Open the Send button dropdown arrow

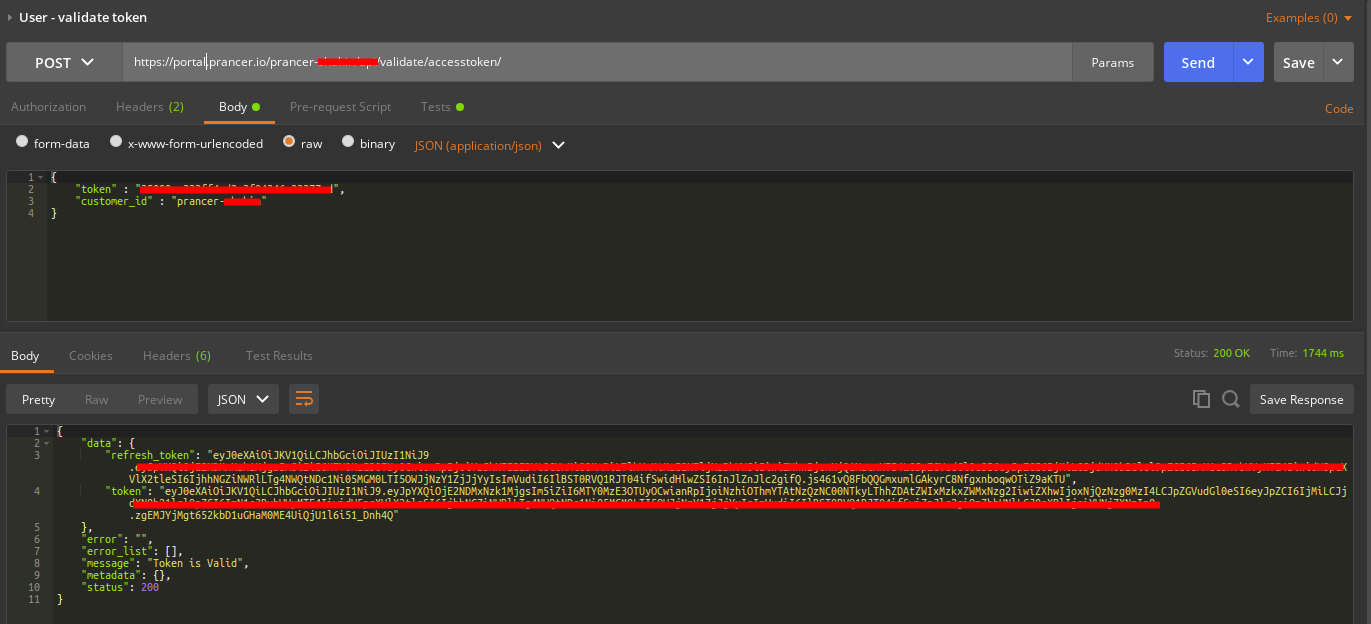tap(1248, 62)
